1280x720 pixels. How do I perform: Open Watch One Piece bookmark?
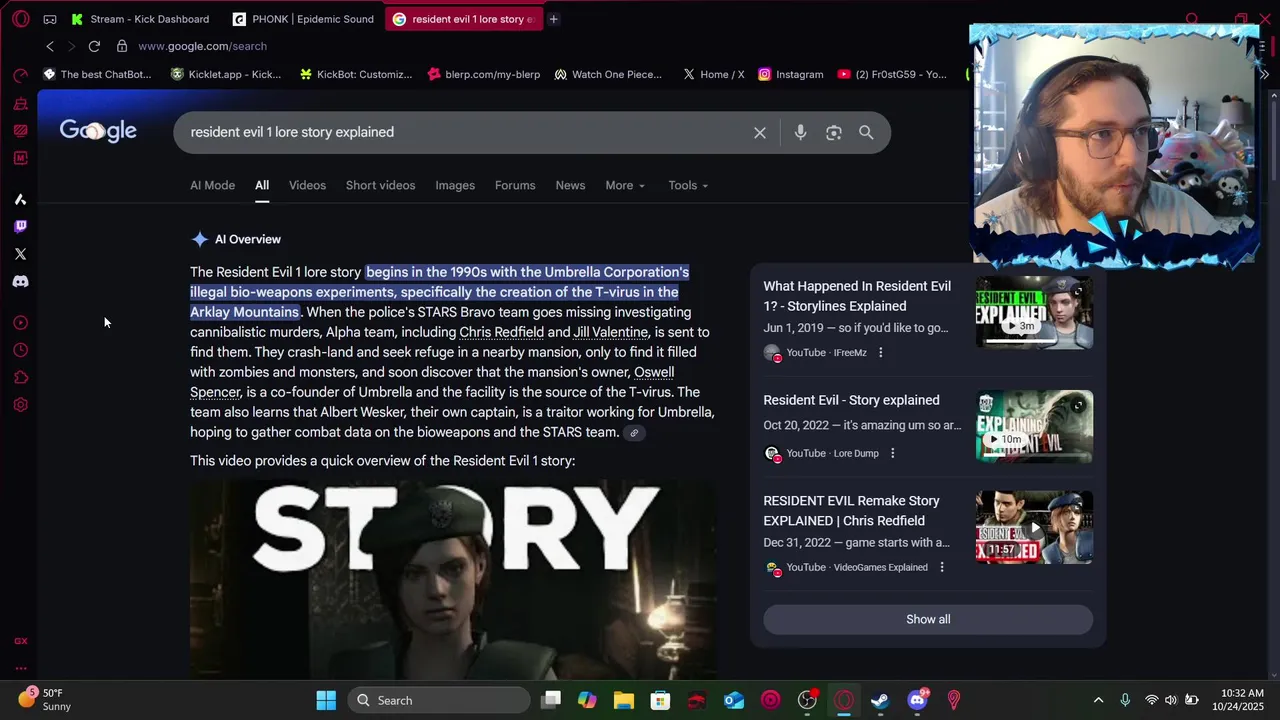pyautogui.click(x=608, y=74)
